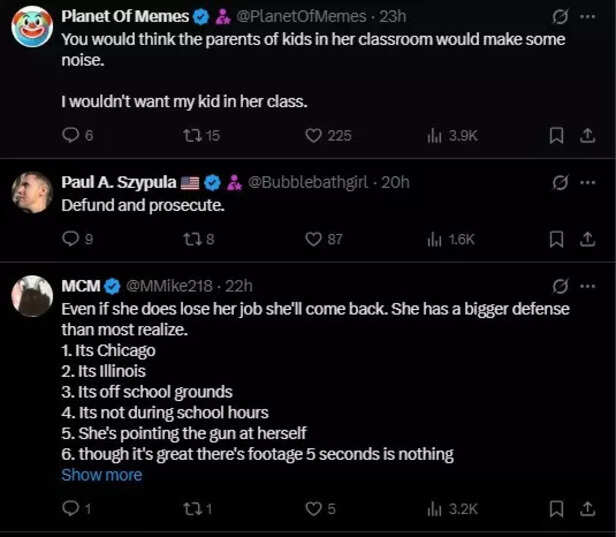Open MCM's profile picture

click(x=32, y=296)
